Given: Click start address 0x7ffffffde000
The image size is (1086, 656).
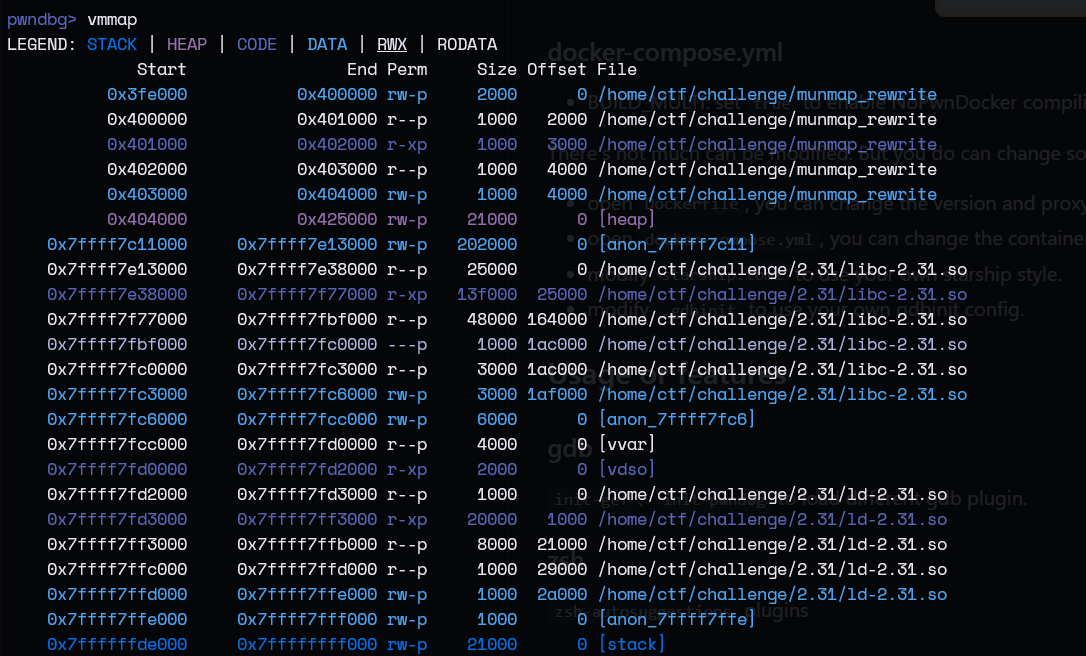Looking at the screenshot, I should 117,644.
